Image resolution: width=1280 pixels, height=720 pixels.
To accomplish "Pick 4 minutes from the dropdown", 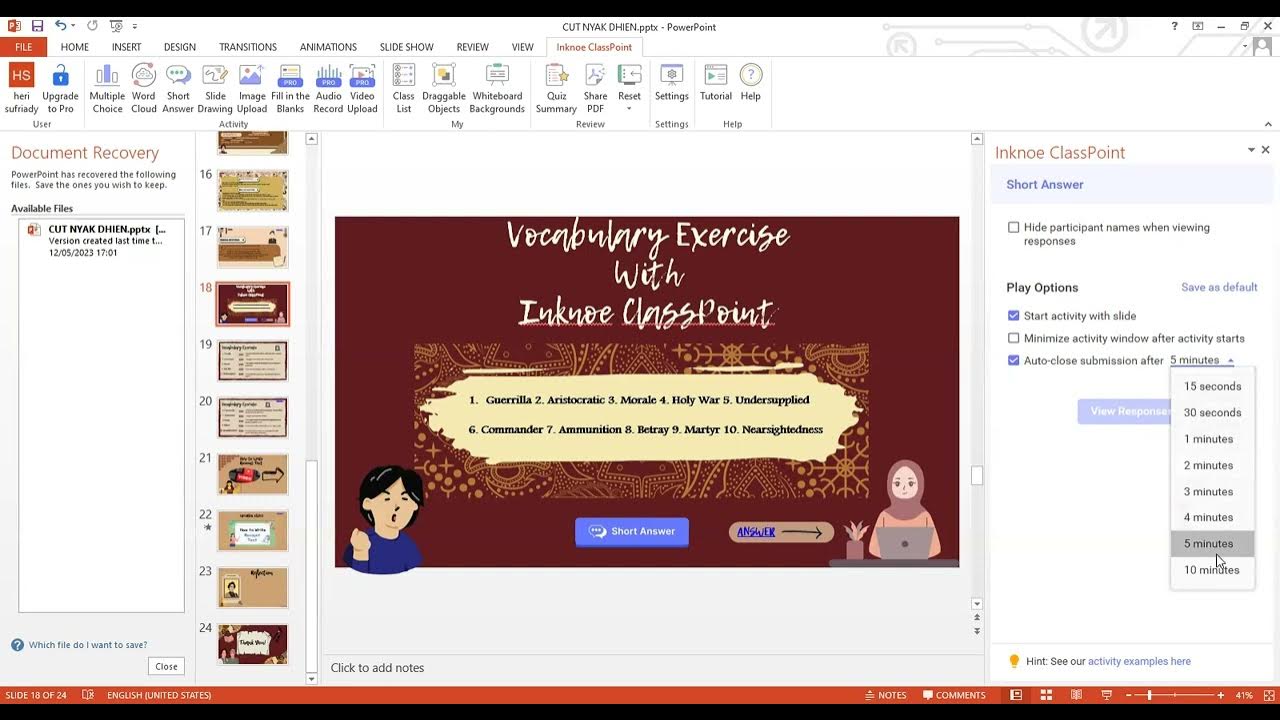I will click(x=1212, y=517).
